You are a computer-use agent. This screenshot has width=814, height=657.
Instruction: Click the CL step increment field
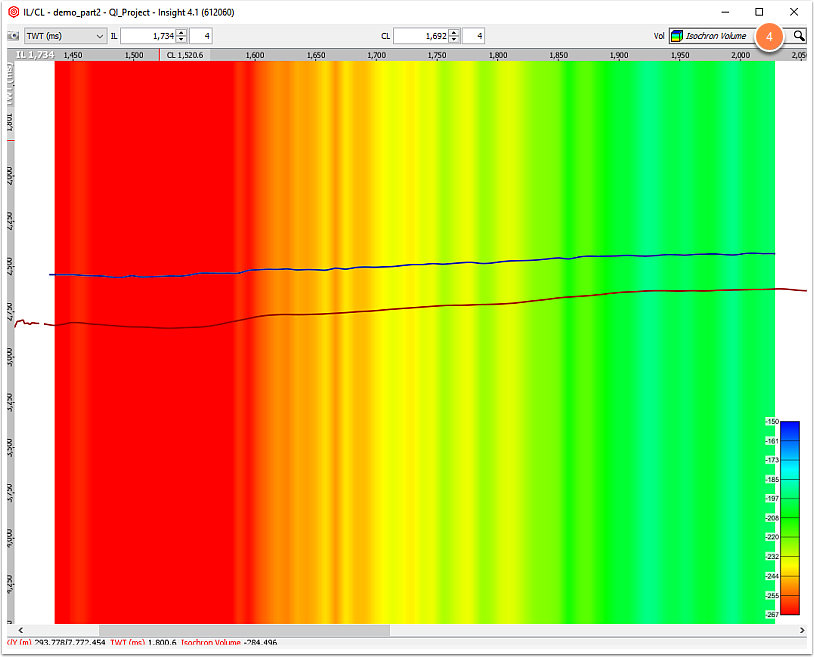click(x=473, y=36)
